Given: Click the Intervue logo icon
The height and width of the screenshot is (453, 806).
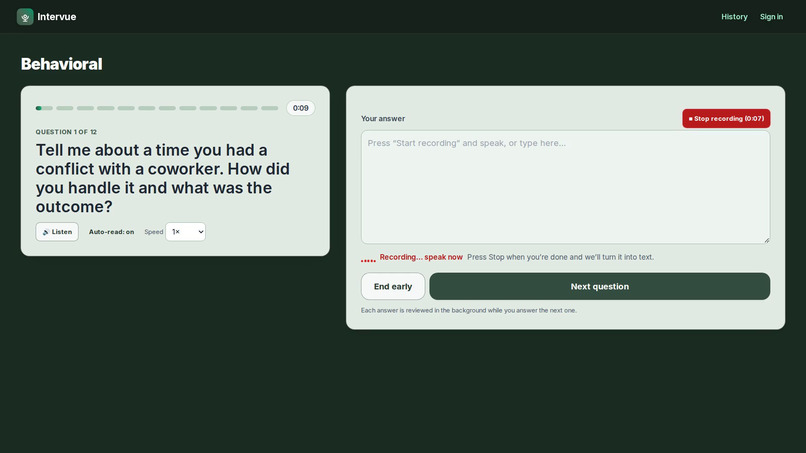Looking at the screenshot, I should click(x=25, y=16).
